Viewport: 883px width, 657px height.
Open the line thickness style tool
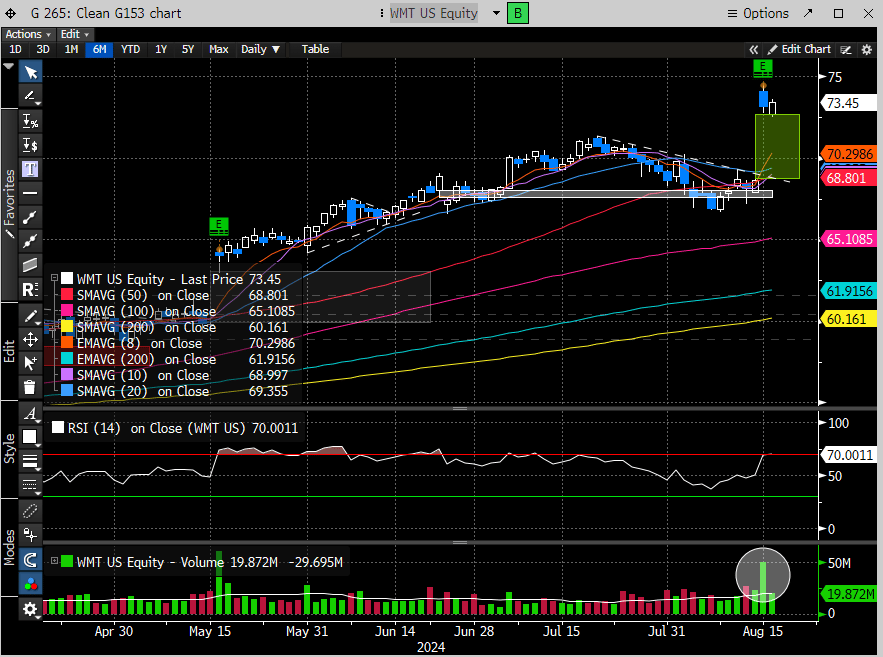click(x=30, y=462)
